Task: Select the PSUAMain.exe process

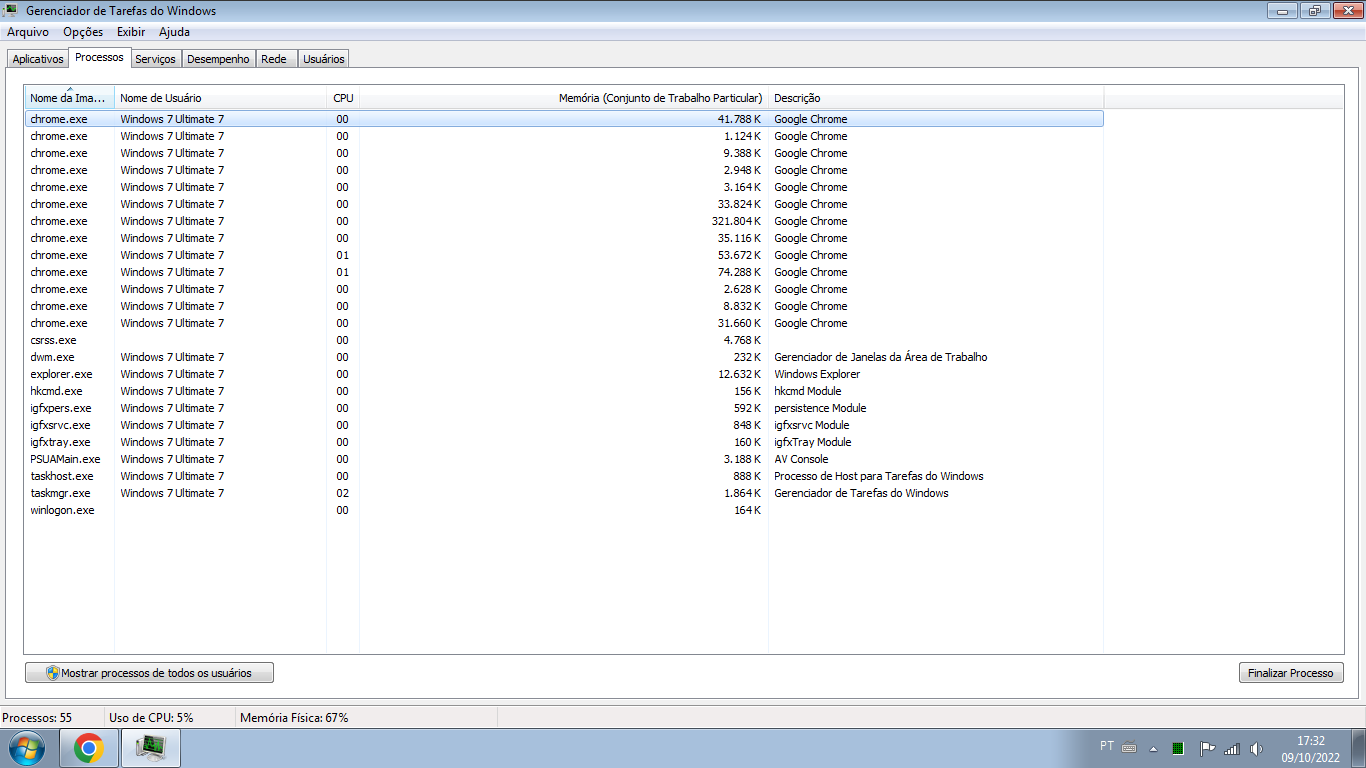Action: coord(564,459)
